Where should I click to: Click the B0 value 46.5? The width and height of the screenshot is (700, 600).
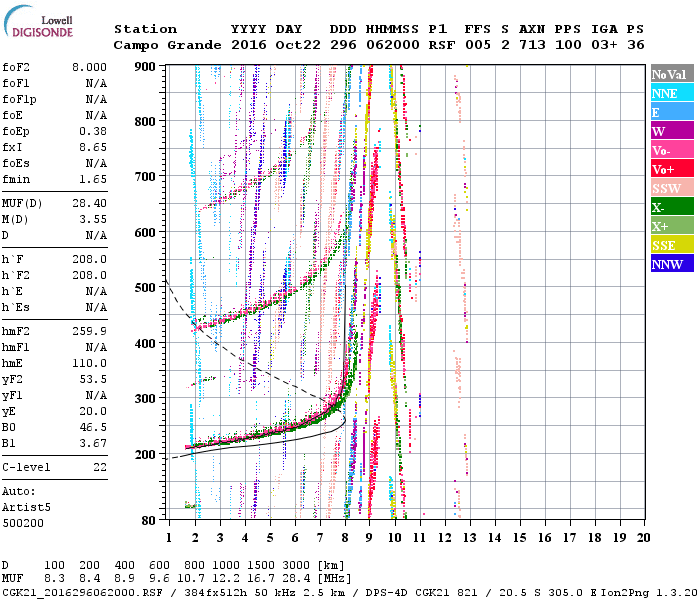pyautogui.click(x=93, y=428)
